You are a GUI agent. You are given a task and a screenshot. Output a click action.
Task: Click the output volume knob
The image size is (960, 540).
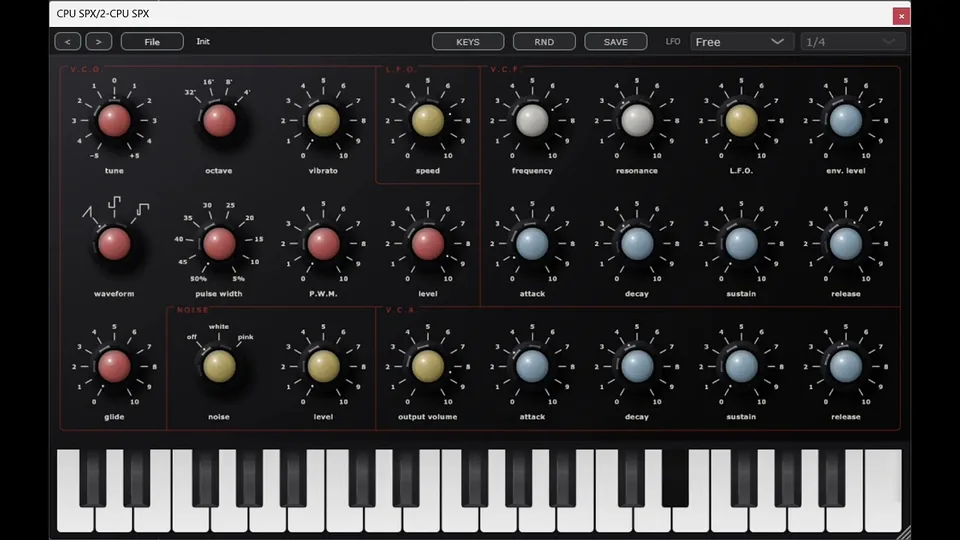(x=427, y=366)
